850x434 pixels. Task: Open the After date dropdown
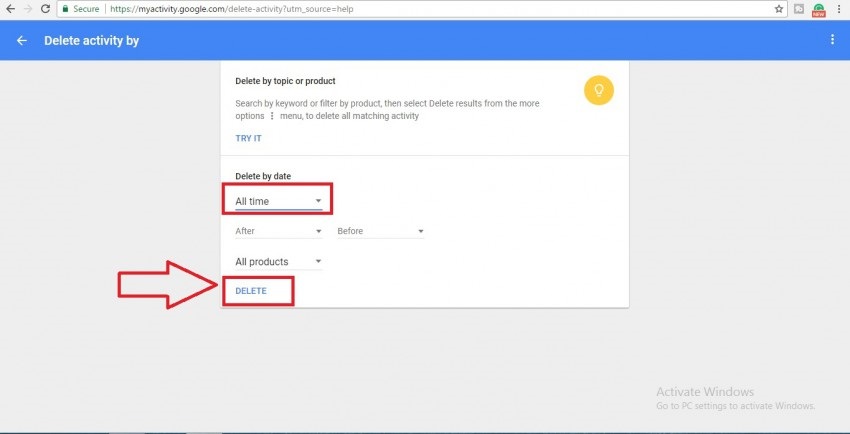pos(279,231)
